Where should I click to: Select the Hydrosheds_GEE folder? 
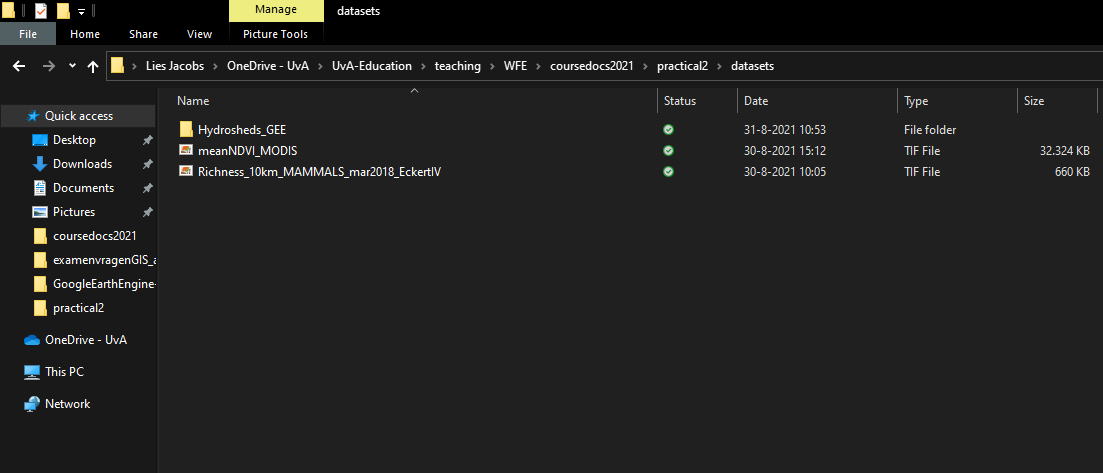pyautogui.click(x=241, y=130)
